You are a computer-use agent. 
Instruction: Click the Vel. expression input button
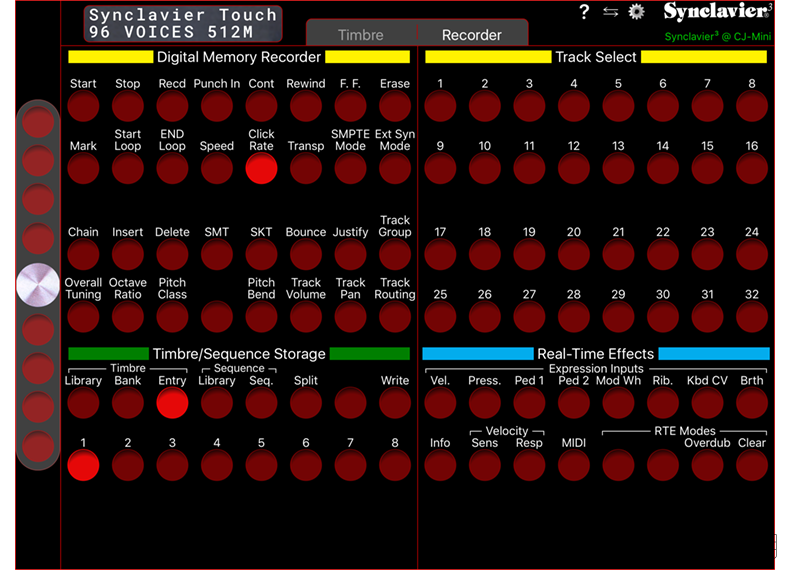(x=440, y=402)
